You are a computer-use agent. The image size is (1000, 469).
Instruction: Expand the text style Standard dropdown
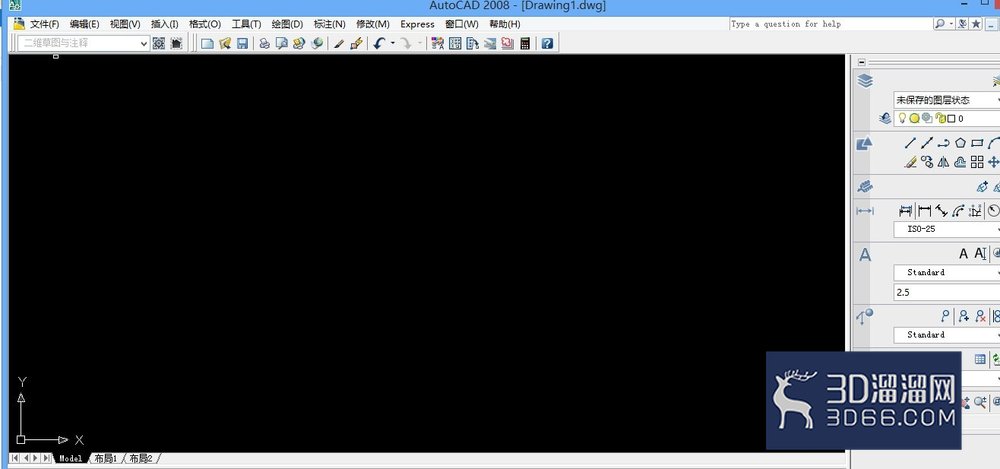pos(946,272)
